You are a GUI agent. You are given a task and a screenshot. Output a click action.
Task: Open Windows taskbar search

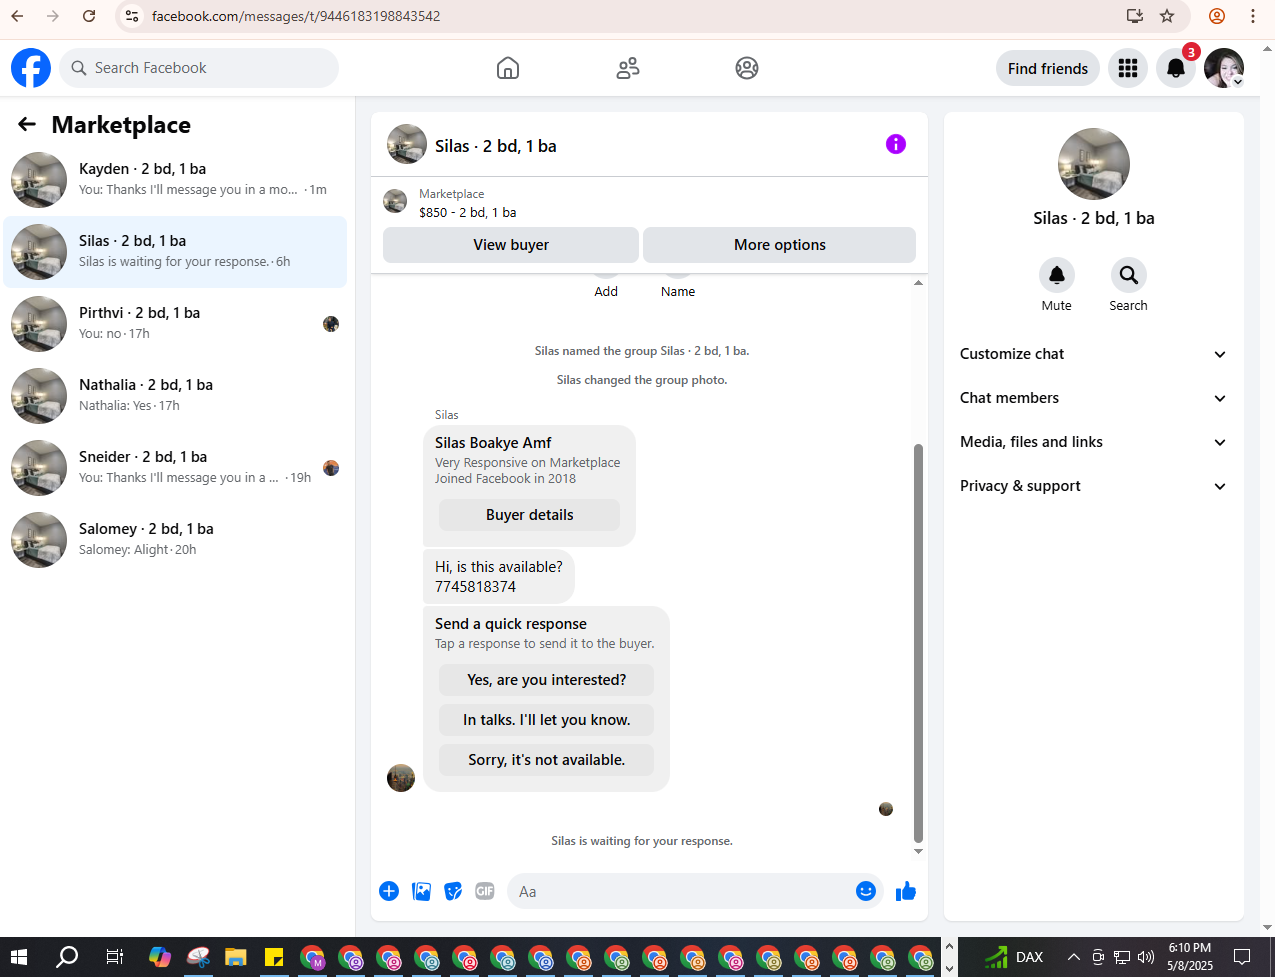pyautogui.click(x=67, y=957)
